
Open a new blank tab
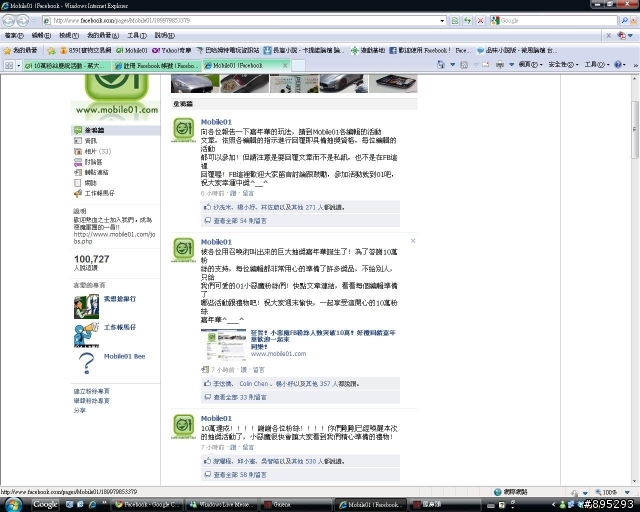pos(298,65)
